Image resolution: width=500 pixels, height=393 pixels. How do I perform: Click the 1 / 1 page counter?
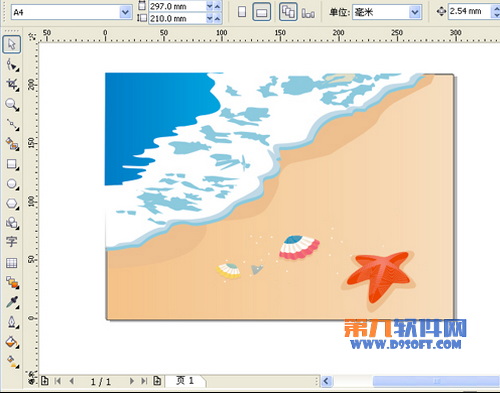coord(100,381)
